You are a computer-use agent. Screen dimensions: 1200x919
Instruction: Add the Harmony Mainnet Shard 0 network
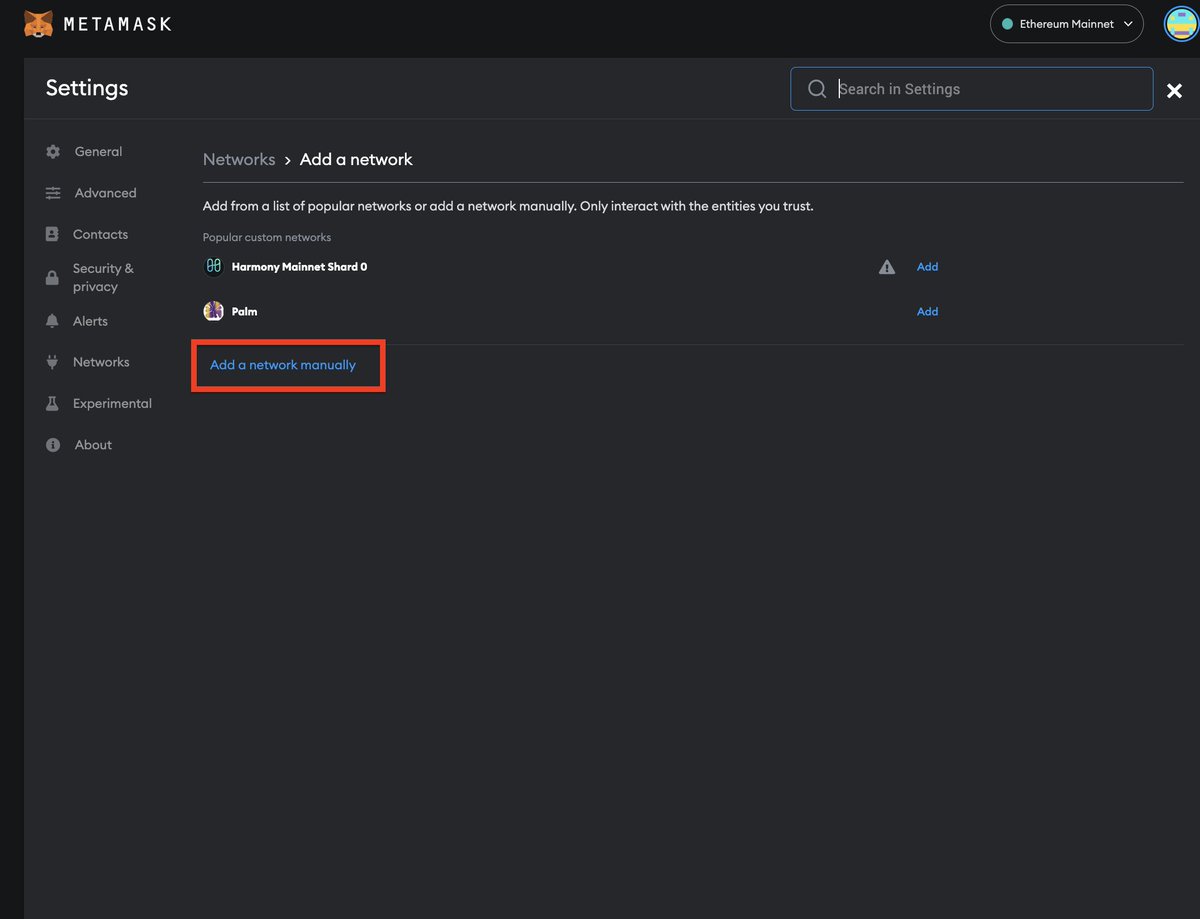pyautogui.click(x=927, y=266)
